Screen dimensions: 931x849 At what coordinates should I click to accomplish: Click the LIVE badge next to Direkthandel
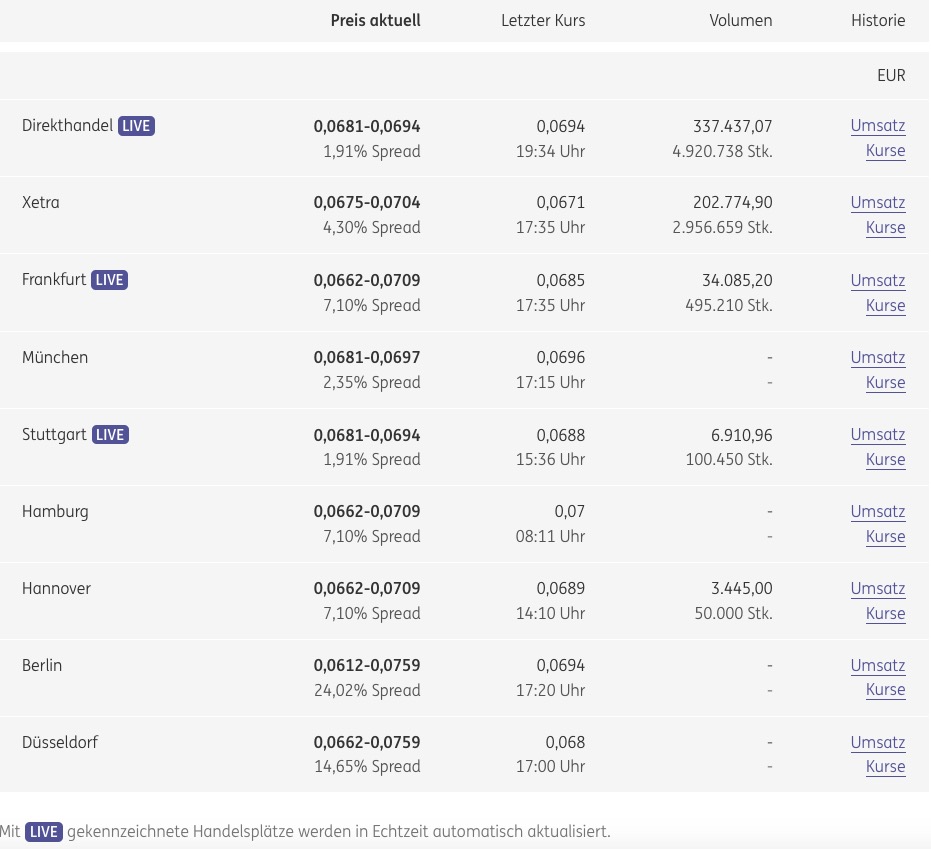[x=137, y=126]
